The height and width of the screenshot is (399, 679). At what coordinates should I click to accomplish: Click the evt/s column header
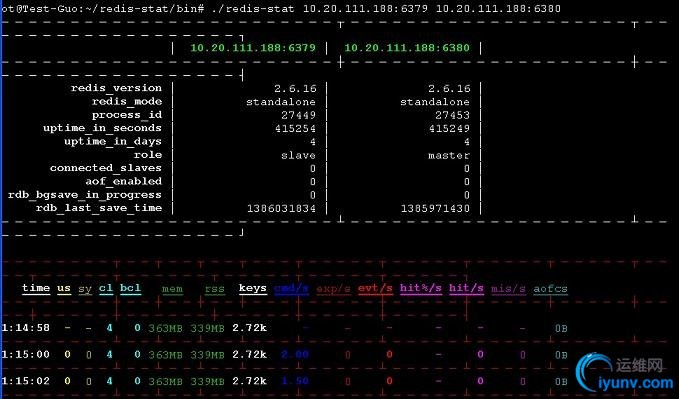coord(375,289)
